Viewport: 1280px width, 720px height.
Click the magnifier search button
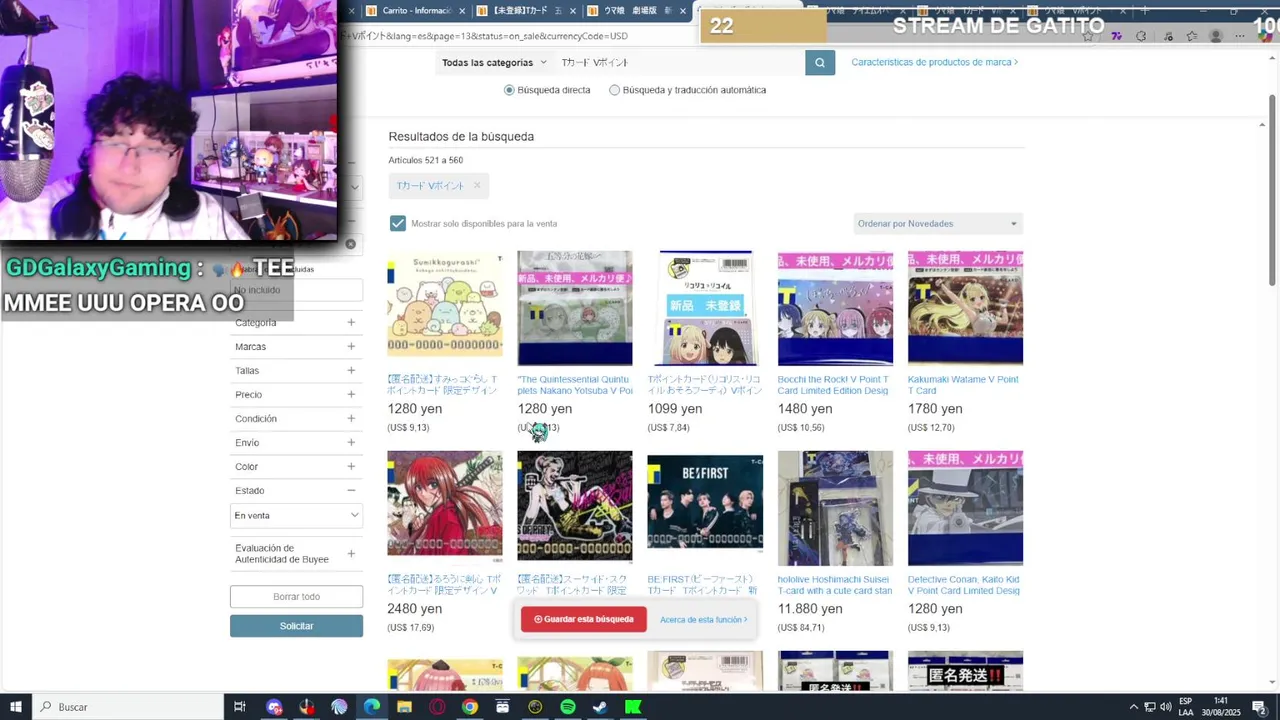coord(820,62)
